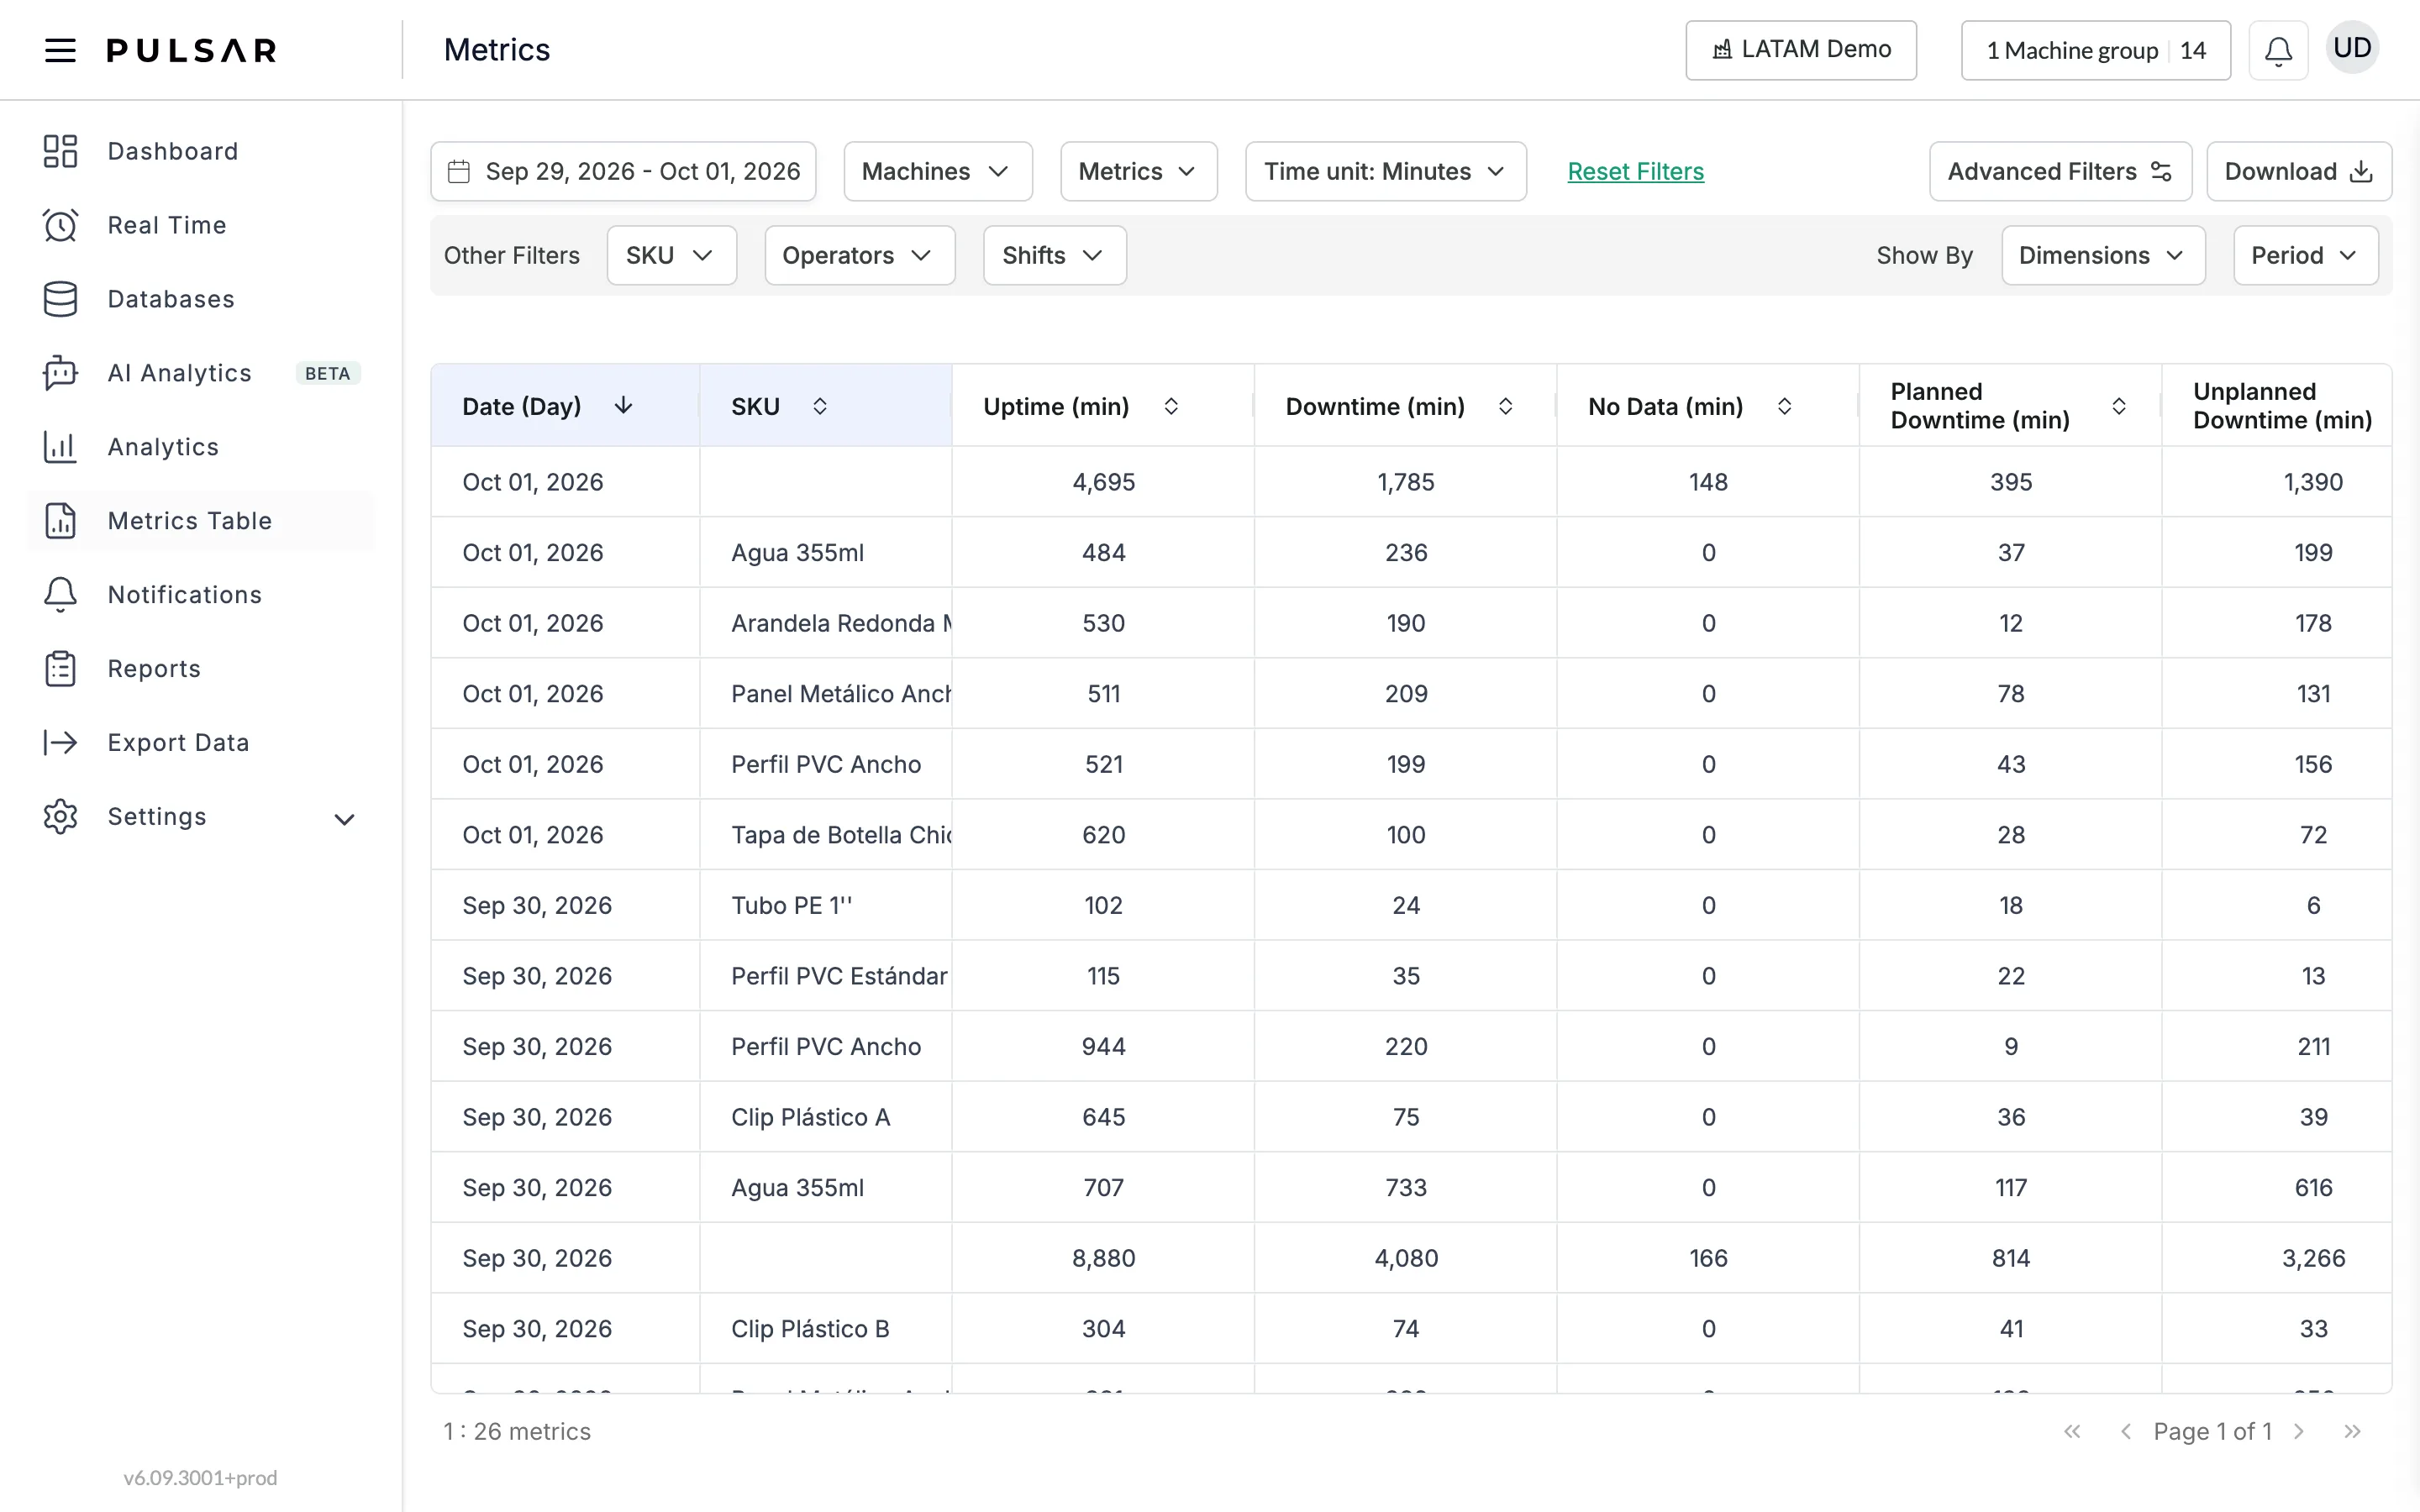
Task: Click the Tubo PE 1'' cell
Action: tap(826, 905)
